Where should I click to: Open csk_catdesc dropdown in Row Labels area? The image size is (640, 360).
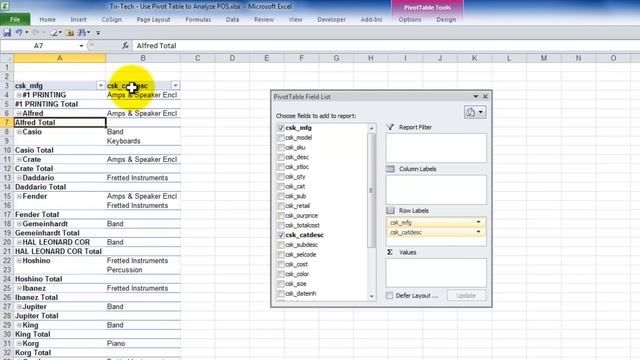(478, 232)
